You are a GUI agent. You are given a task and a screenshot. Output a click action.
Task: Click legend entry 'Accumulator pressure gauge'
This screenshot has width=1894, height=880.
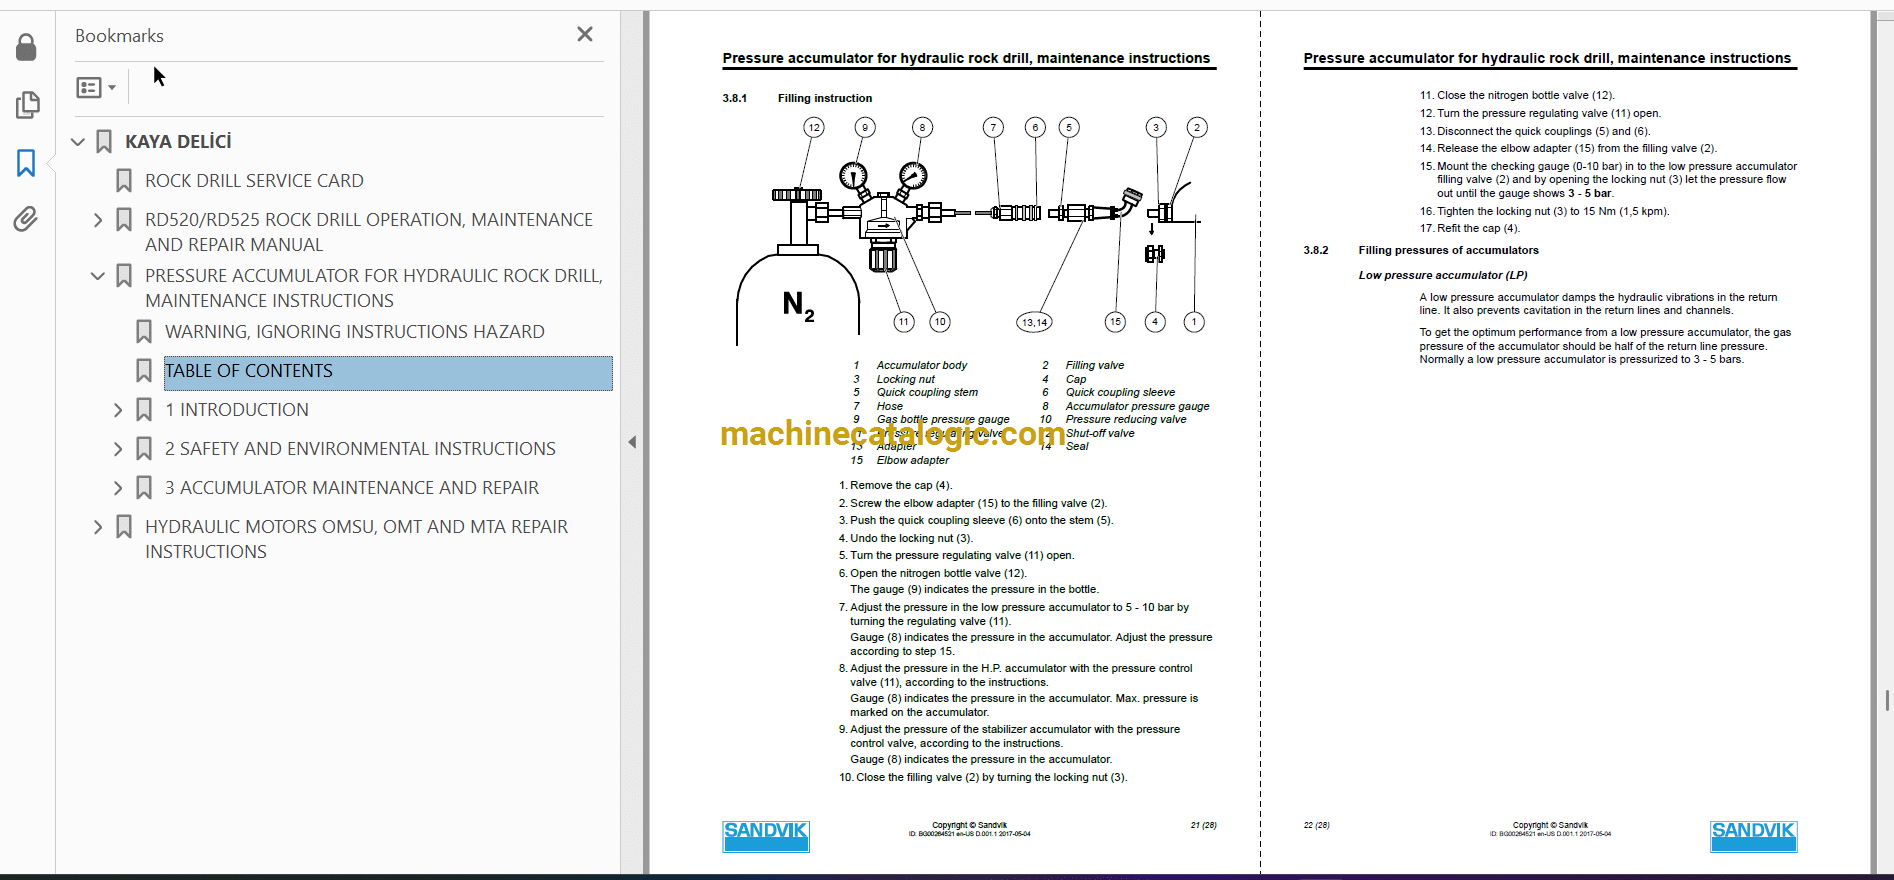click(1137, 406)
